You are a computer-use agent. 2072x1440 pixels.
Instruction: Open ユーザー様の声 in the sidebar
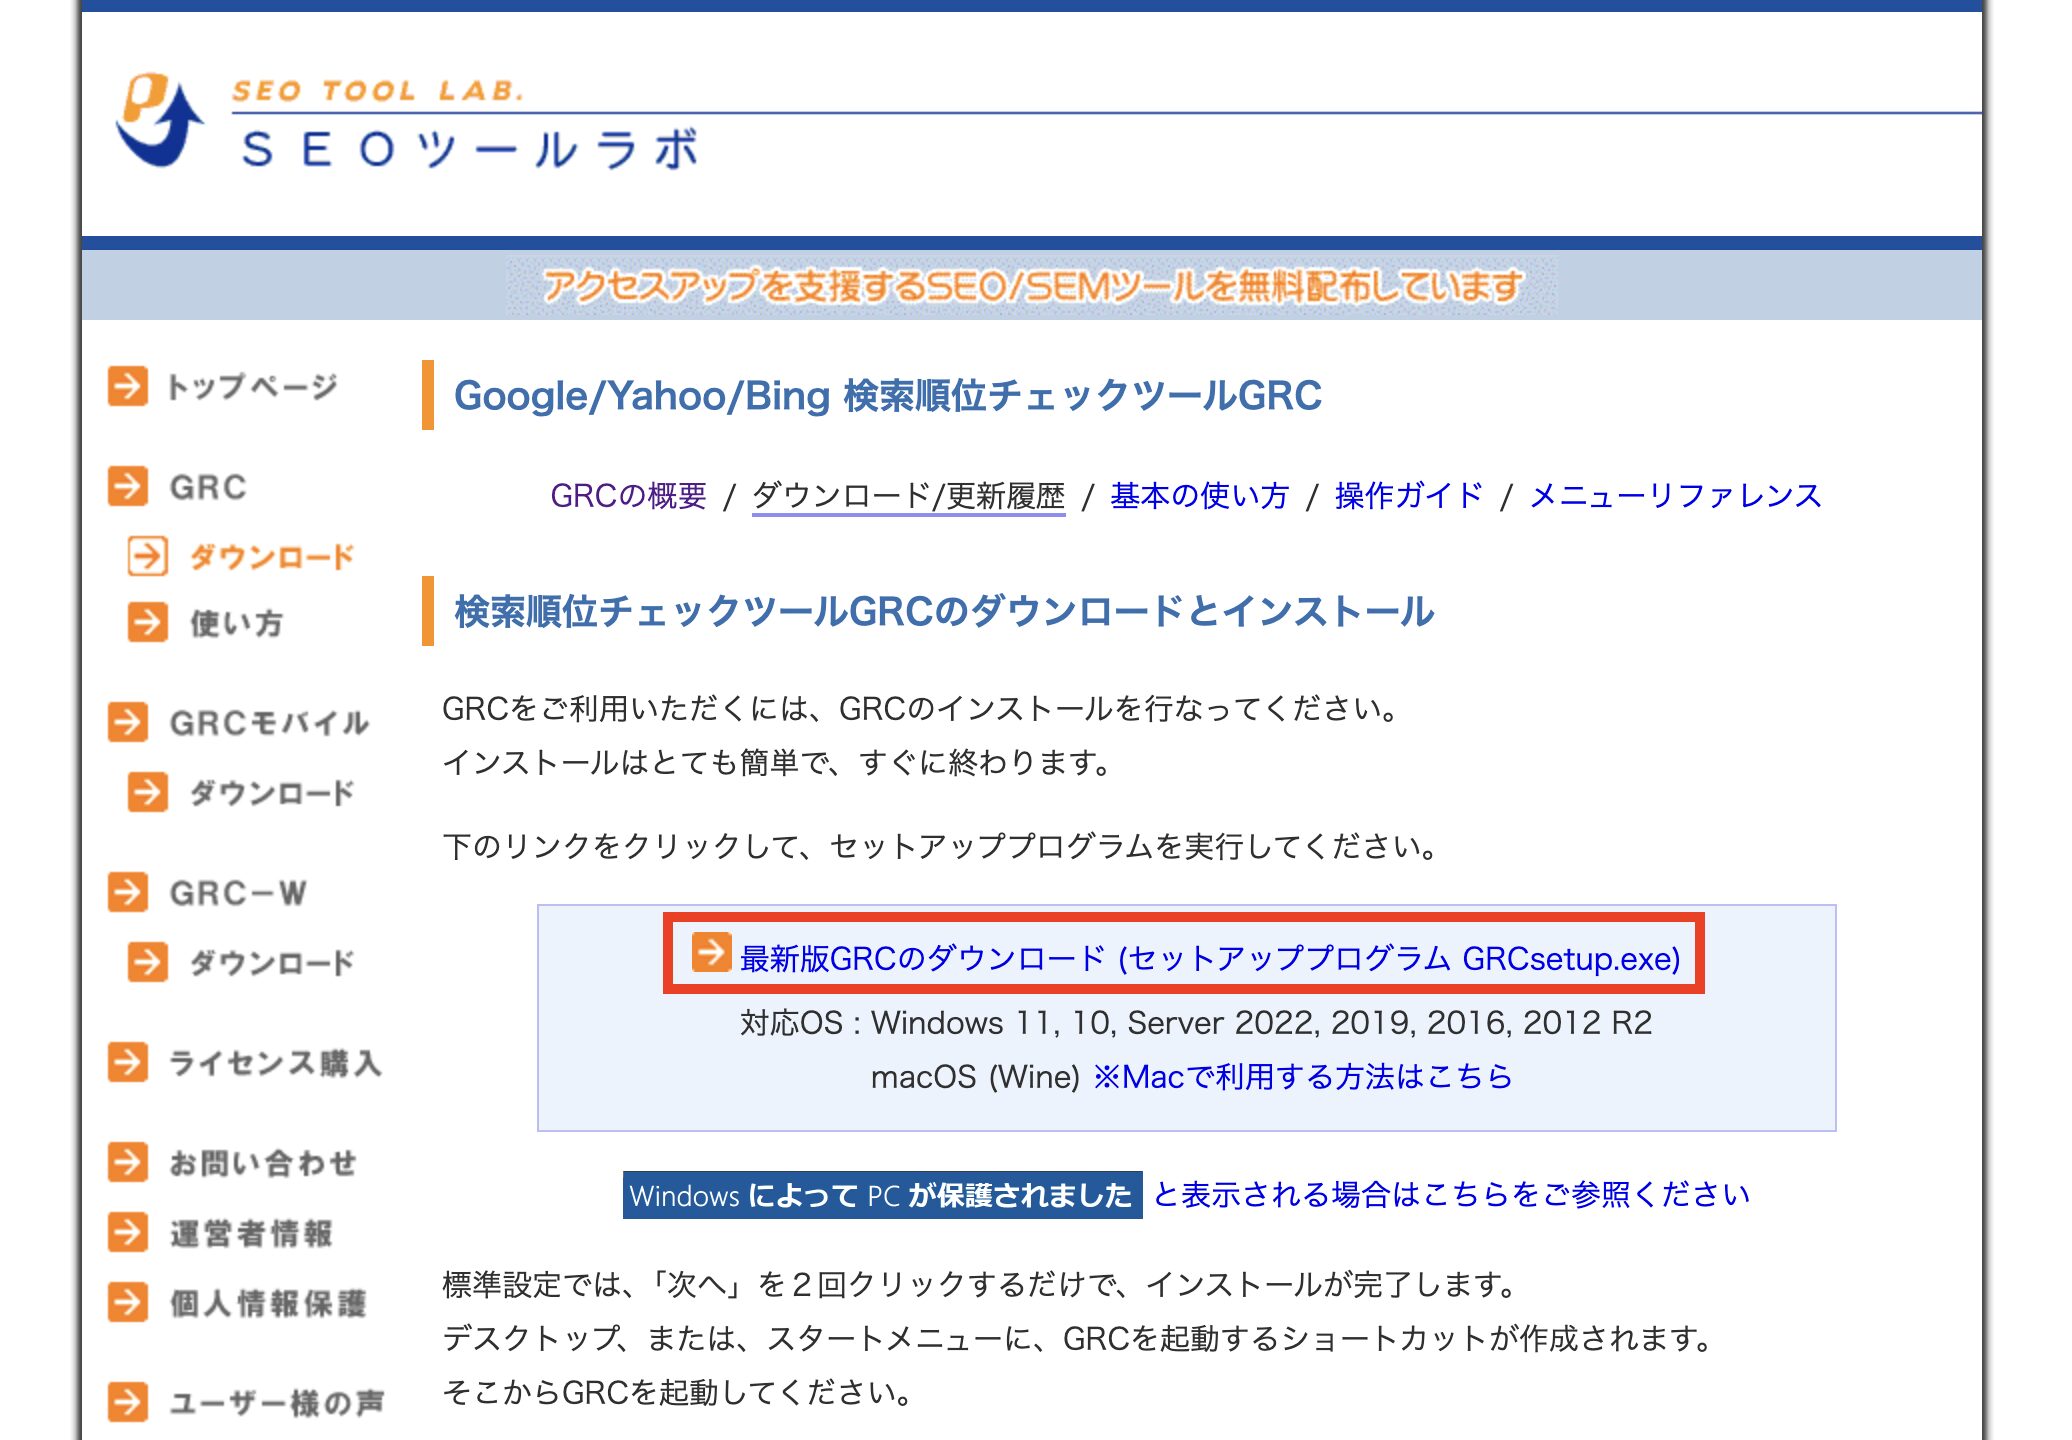click(x=276, y=1403)
